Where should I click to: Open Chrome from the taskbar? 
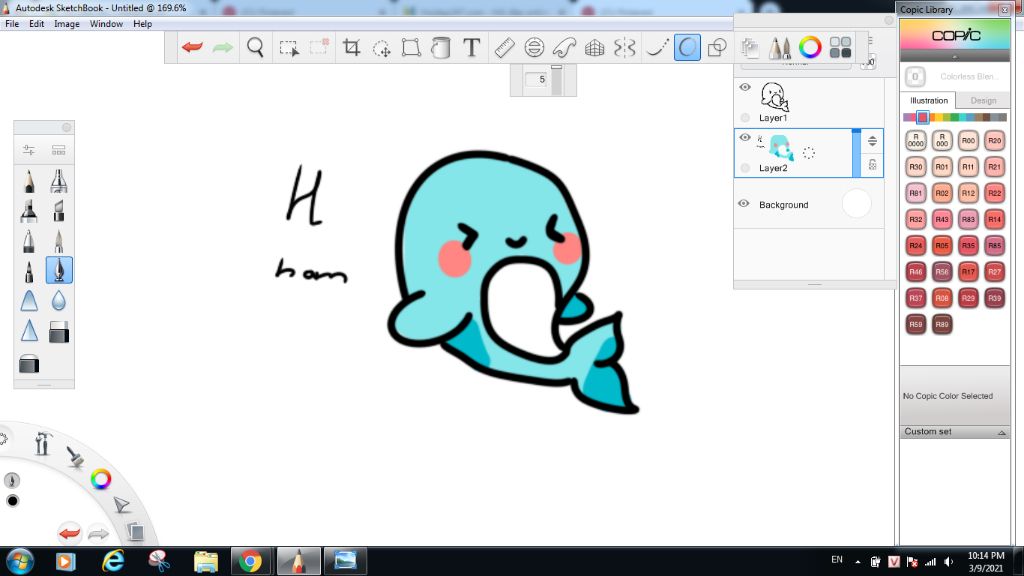click(x=249, y=562)
